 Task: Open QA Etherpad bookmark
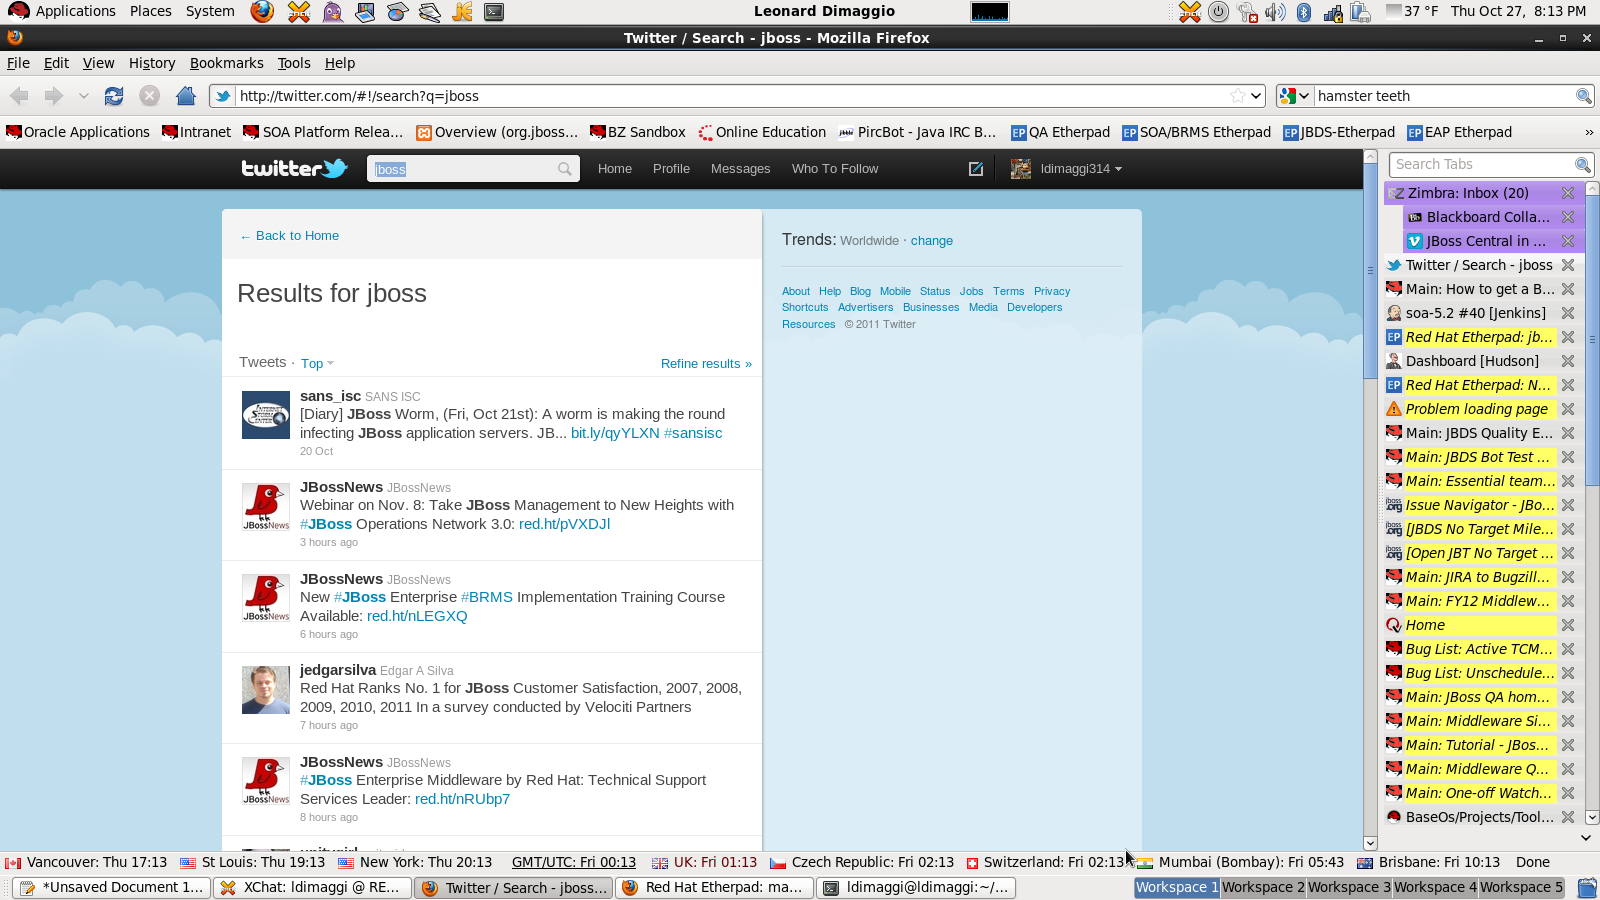pyautogui.click(x=1060, y=132)
